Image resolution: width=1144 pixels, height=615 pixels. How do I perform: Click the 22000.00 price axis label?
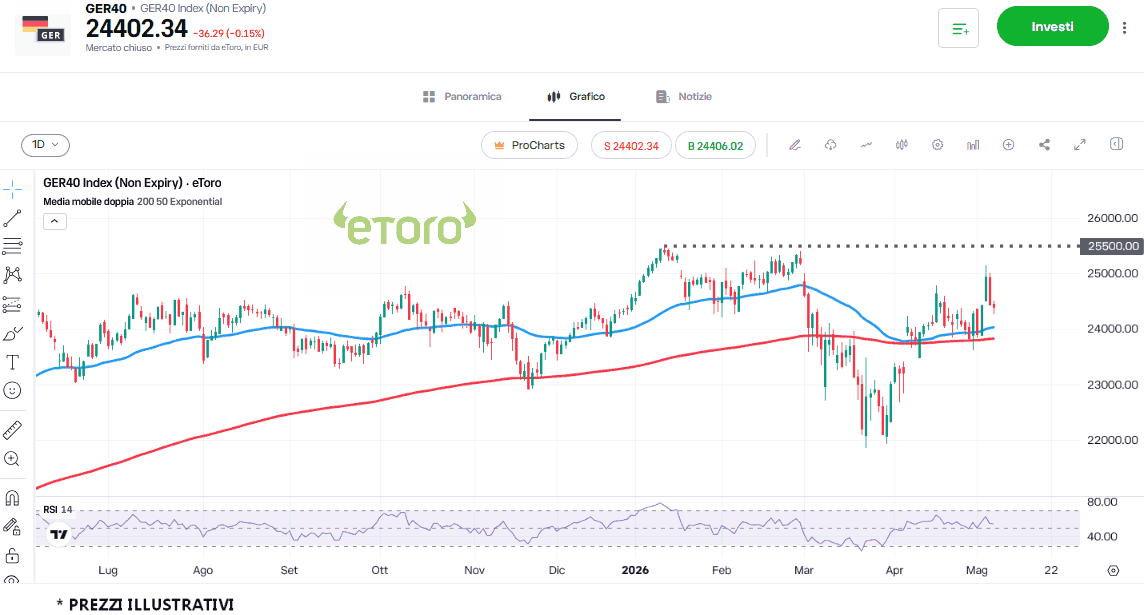(1112, 440)
